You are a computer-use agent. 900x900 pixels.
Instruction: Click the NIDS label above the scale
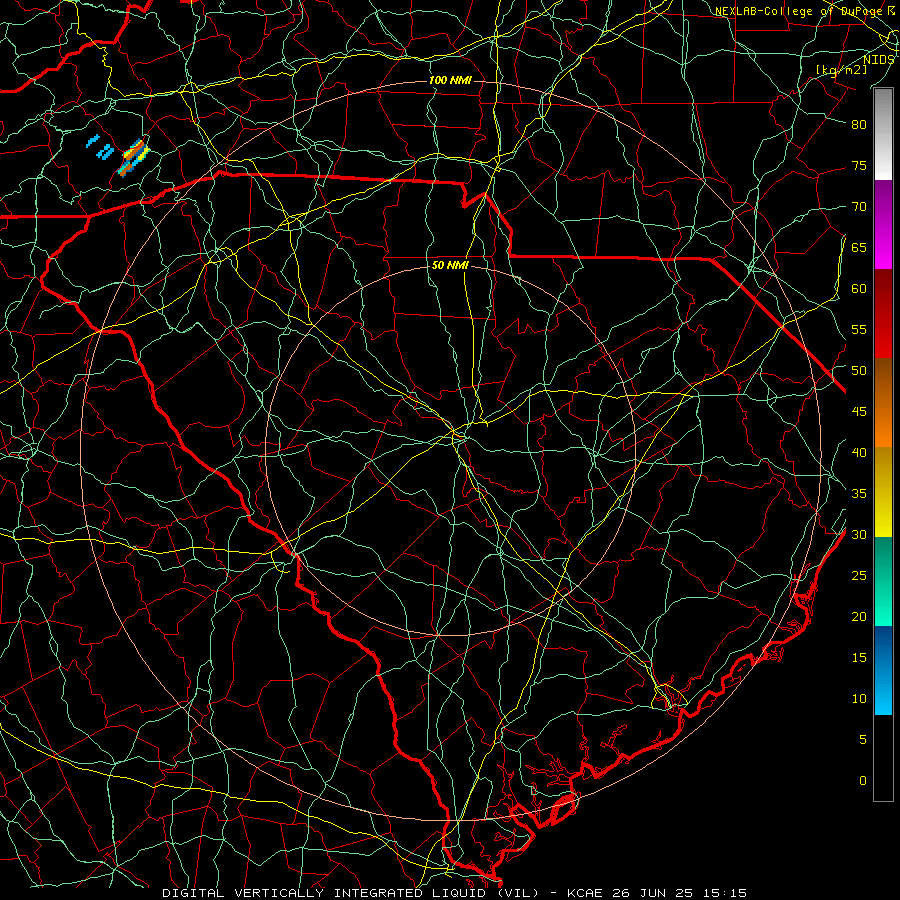point(878,59)
